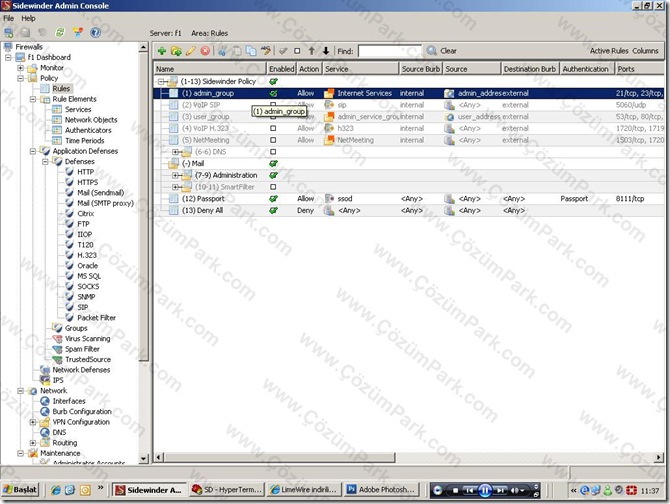Click the Find input field

tap(390, 51)
